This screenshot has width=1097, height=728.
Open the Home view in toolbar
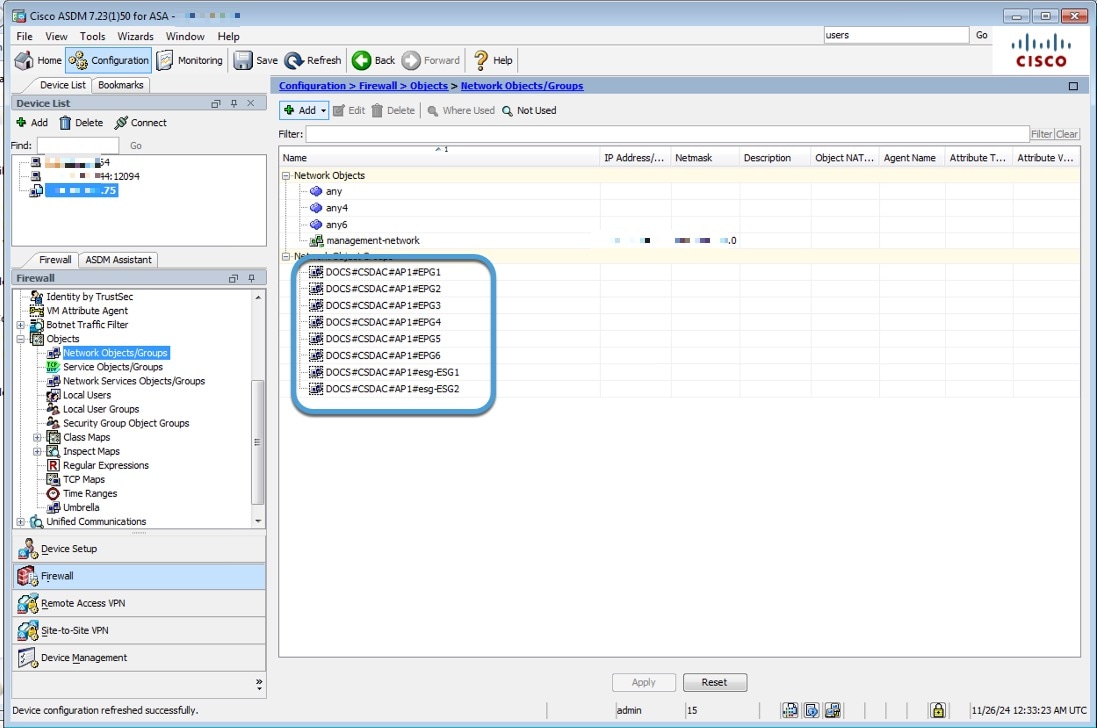coord(38,60)
